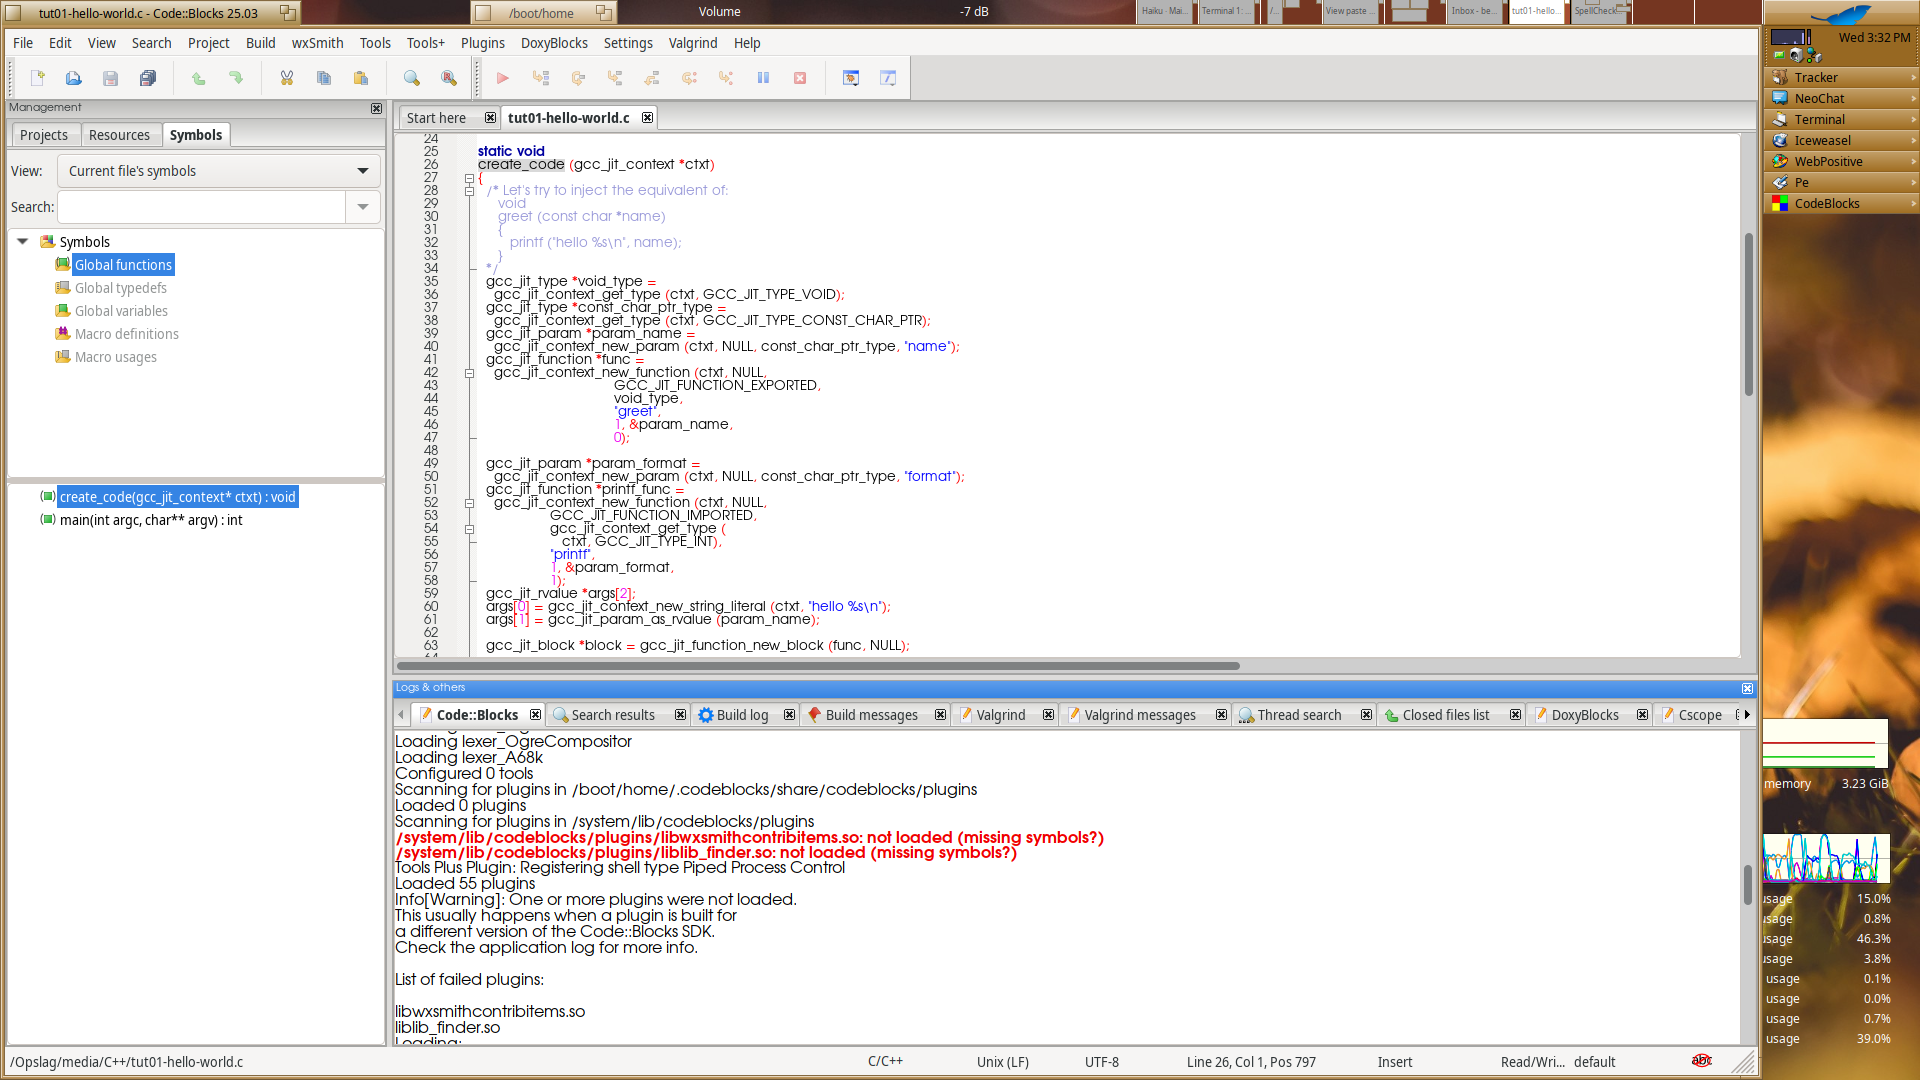Click the Find magnifier icon

412,78
